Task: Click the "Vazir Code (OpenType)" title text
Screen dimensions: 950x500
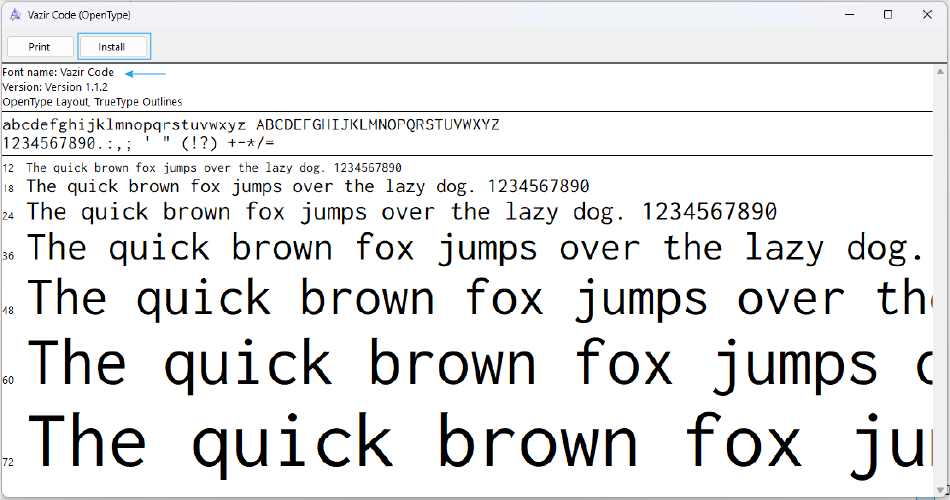Action: pos(80,15)
